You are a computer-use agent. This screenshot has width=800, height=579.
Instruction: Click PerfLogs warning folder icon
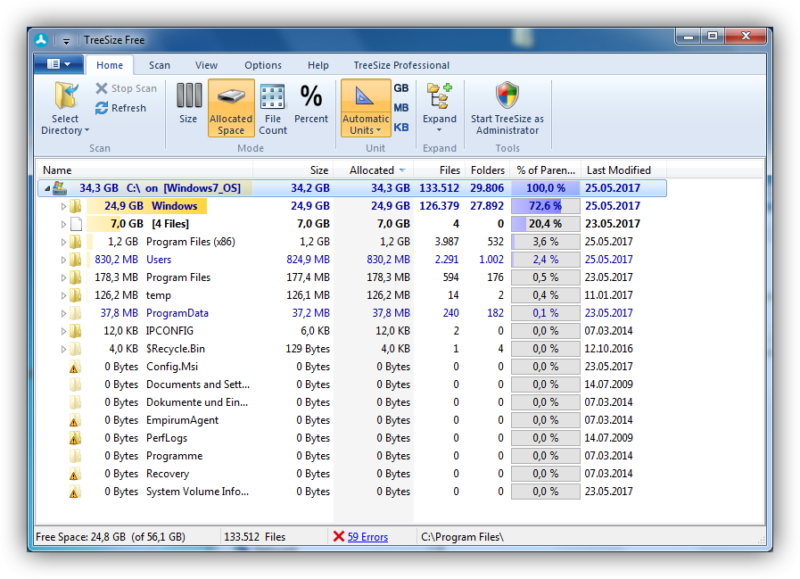[75, 438]
